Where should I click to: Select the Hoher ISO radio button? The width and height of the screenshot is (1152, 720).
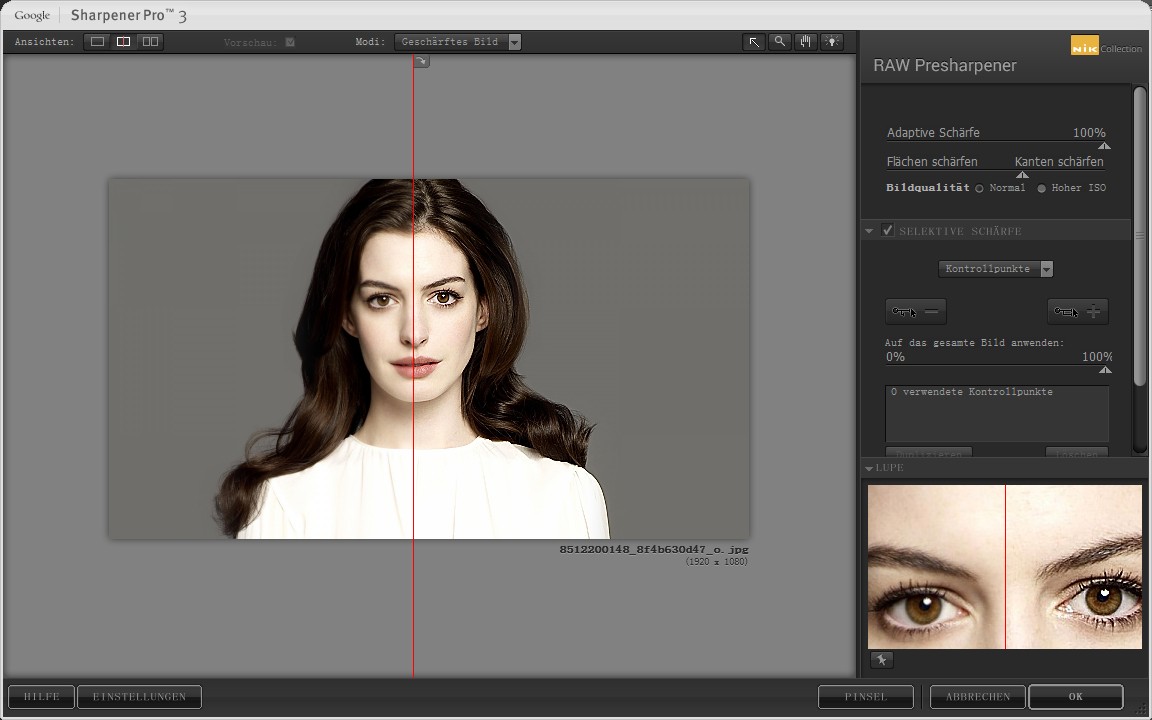click(1040, 188)
